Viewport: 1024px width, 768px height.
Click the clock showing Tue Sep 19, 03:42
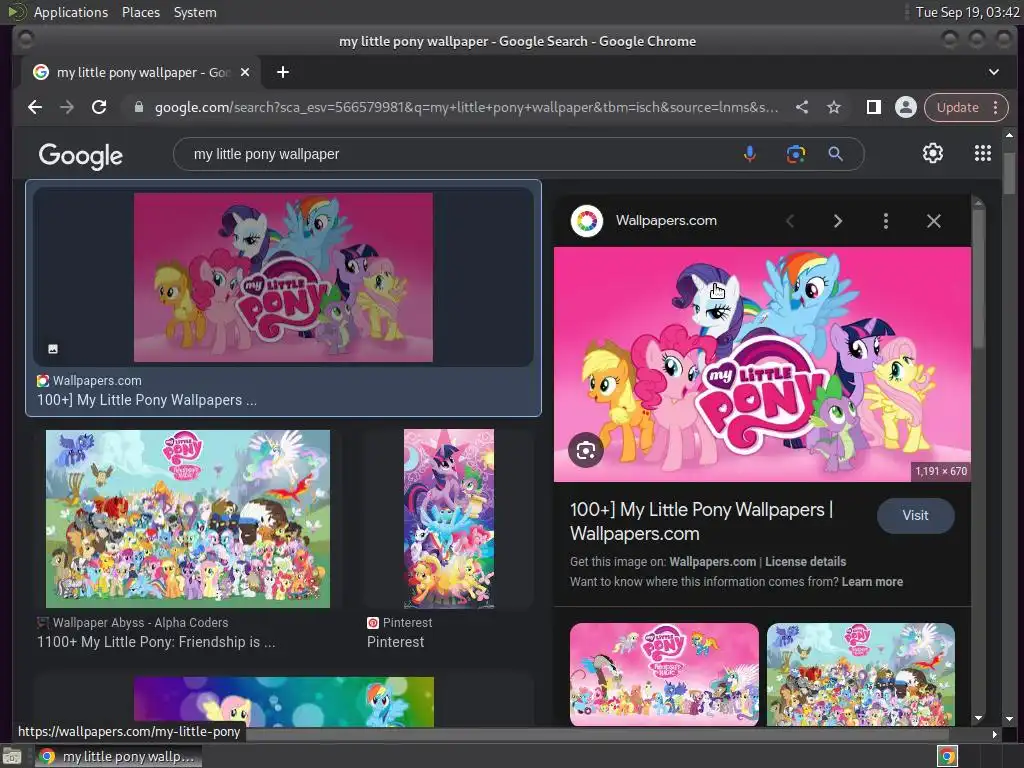pos(967,12)
